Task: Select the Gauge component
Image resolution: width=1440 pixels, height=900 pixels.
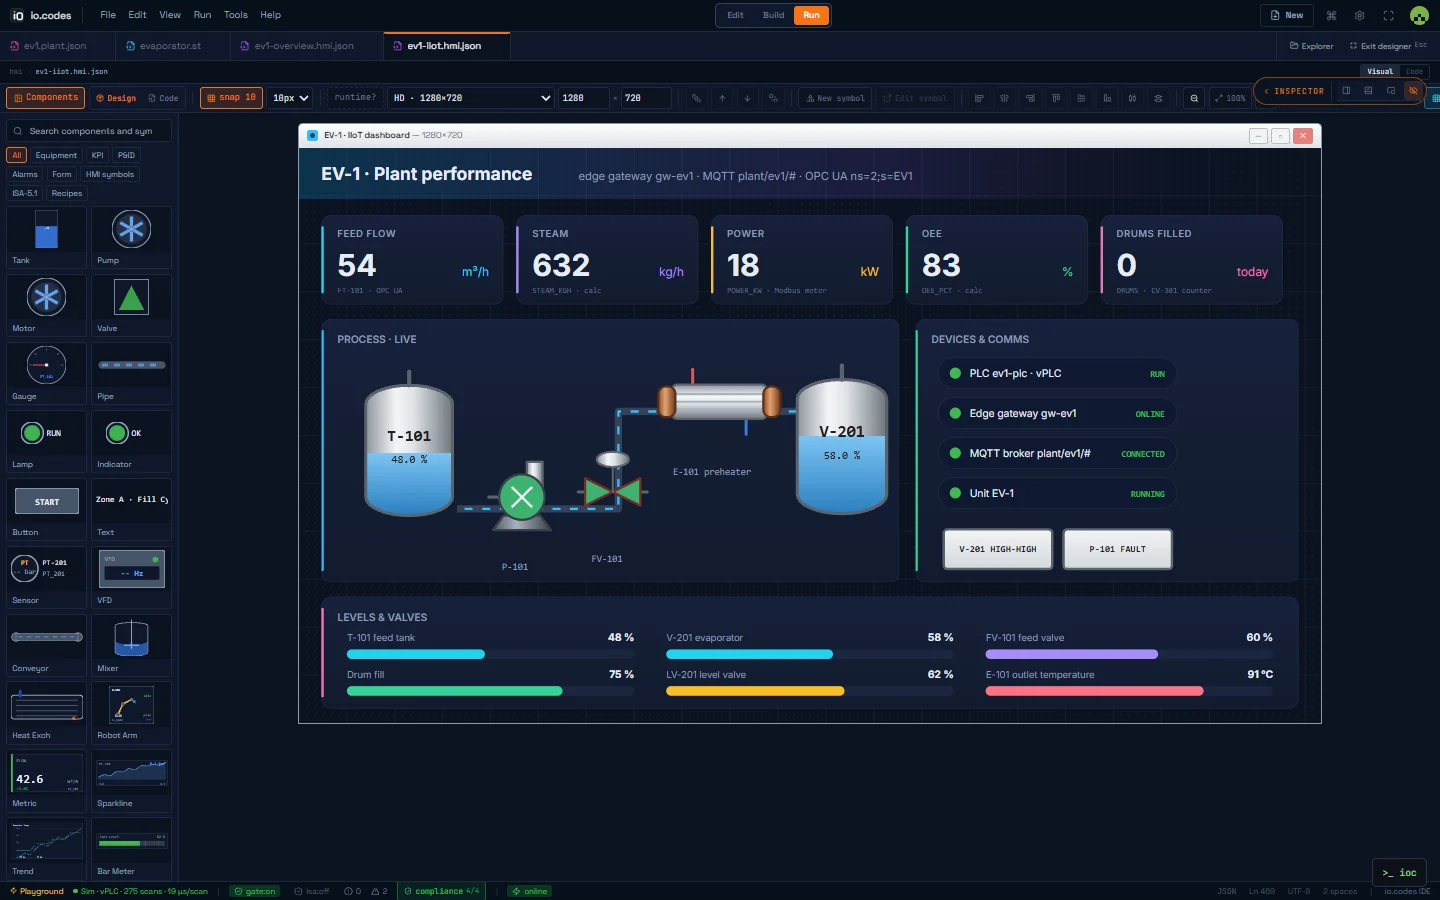Action: [46, 373]
